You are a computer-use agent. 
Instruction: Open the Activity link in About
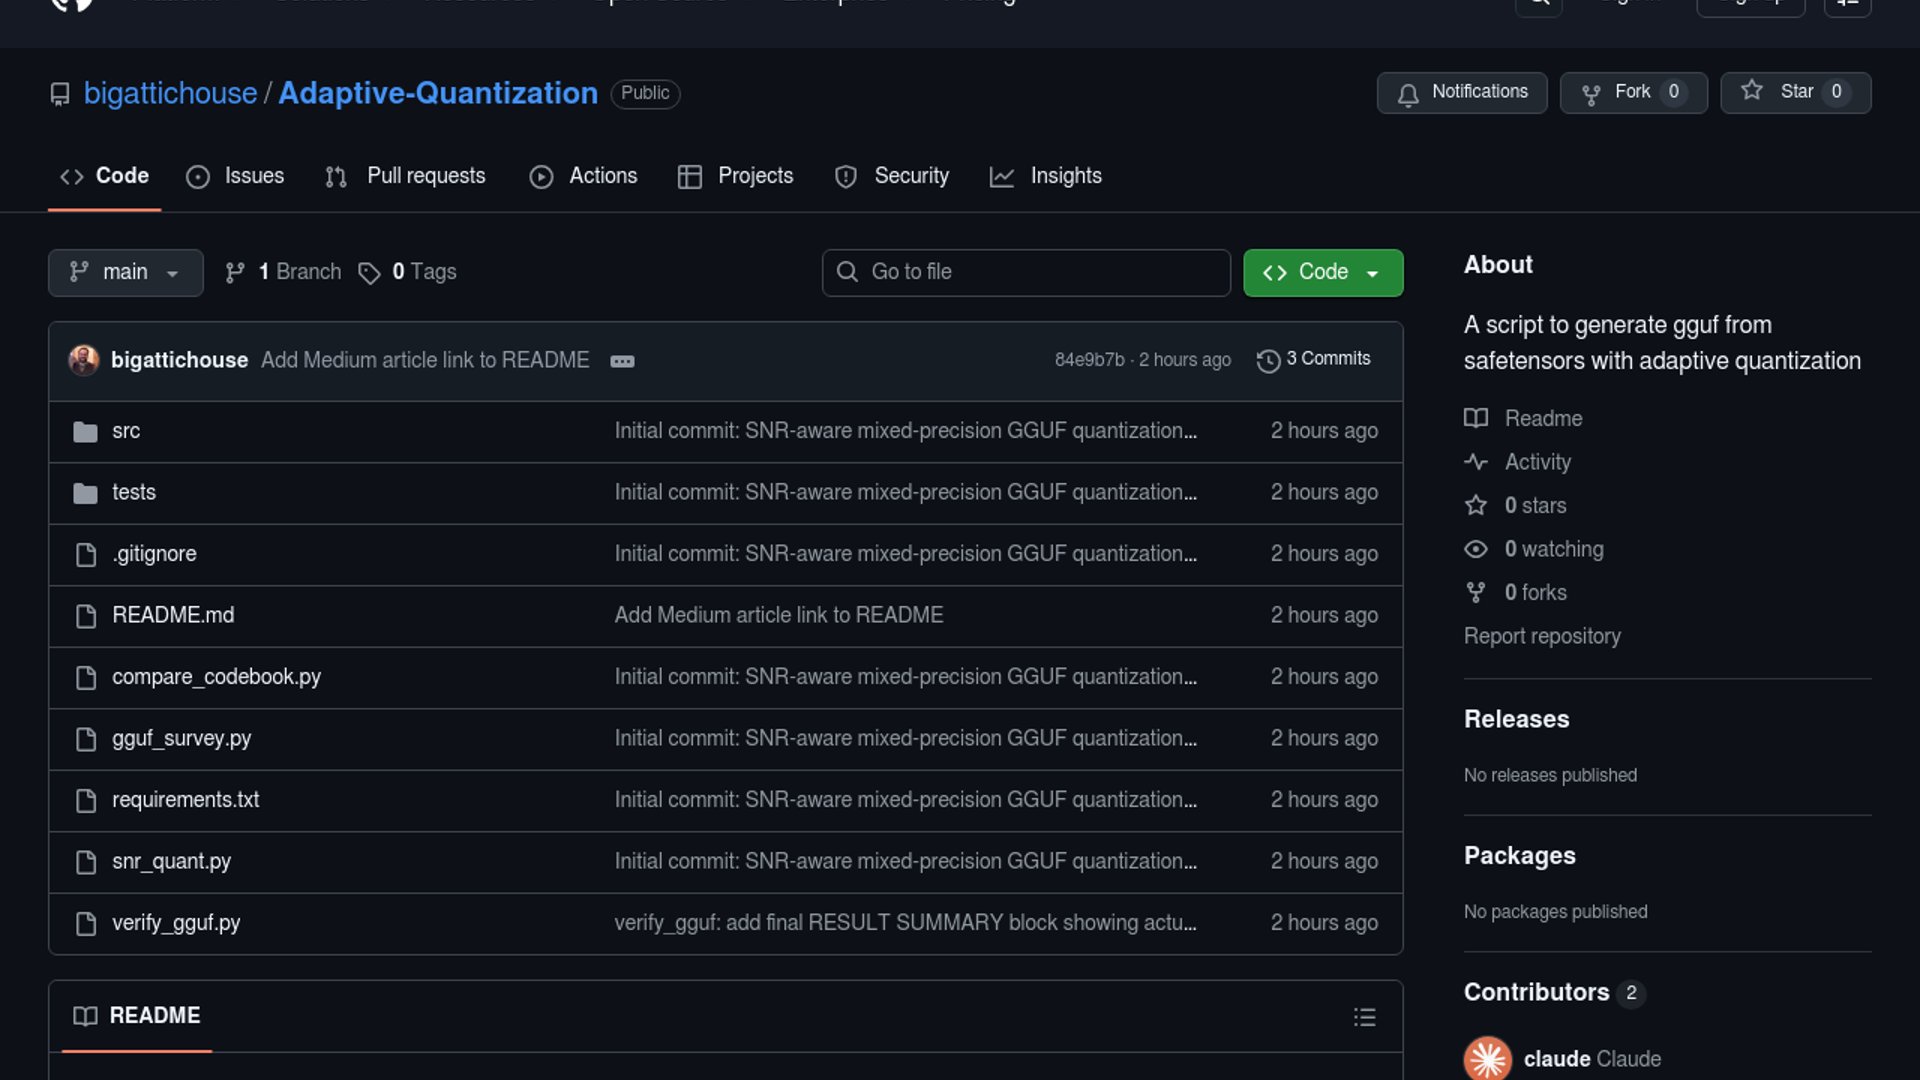[x=1537, y=462]
